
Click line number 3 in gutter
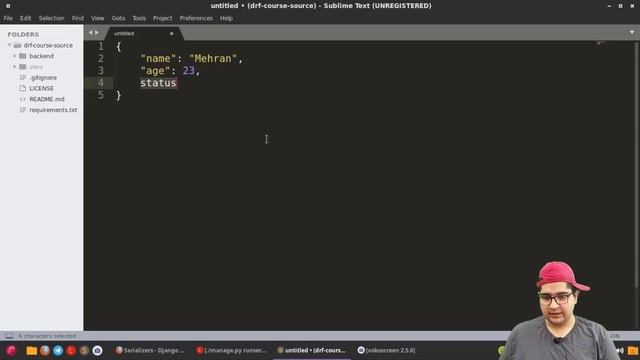coord(101,71)
